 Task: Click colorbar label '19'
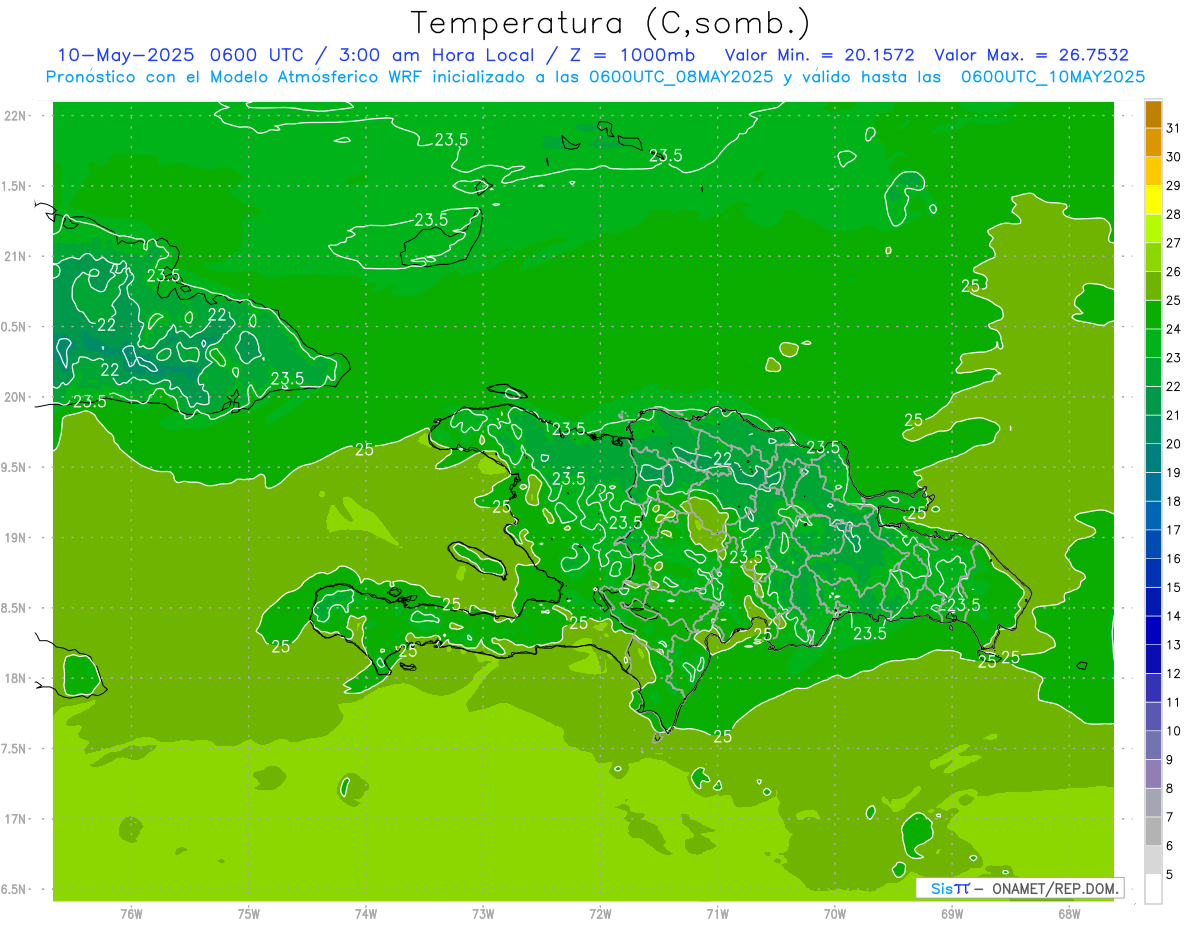click(x=1174, y=473)
